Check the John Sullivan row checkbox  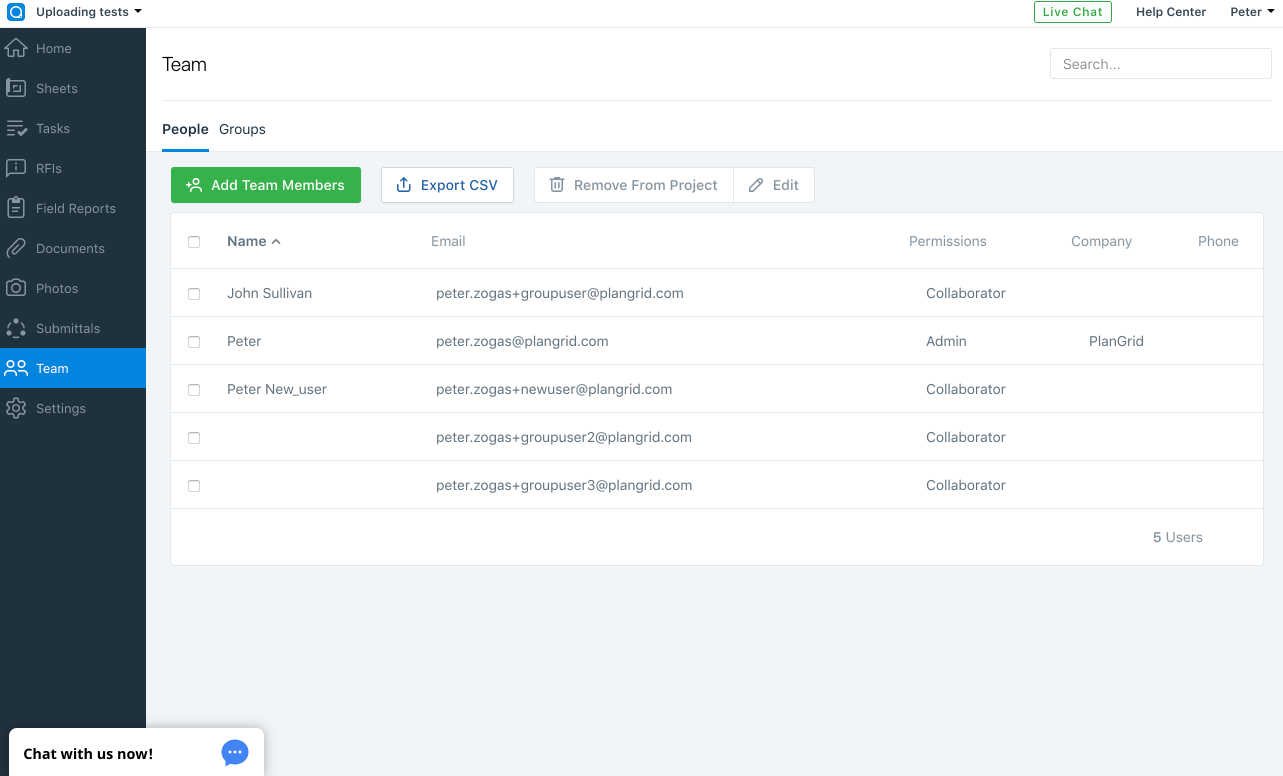click(194, 294)
